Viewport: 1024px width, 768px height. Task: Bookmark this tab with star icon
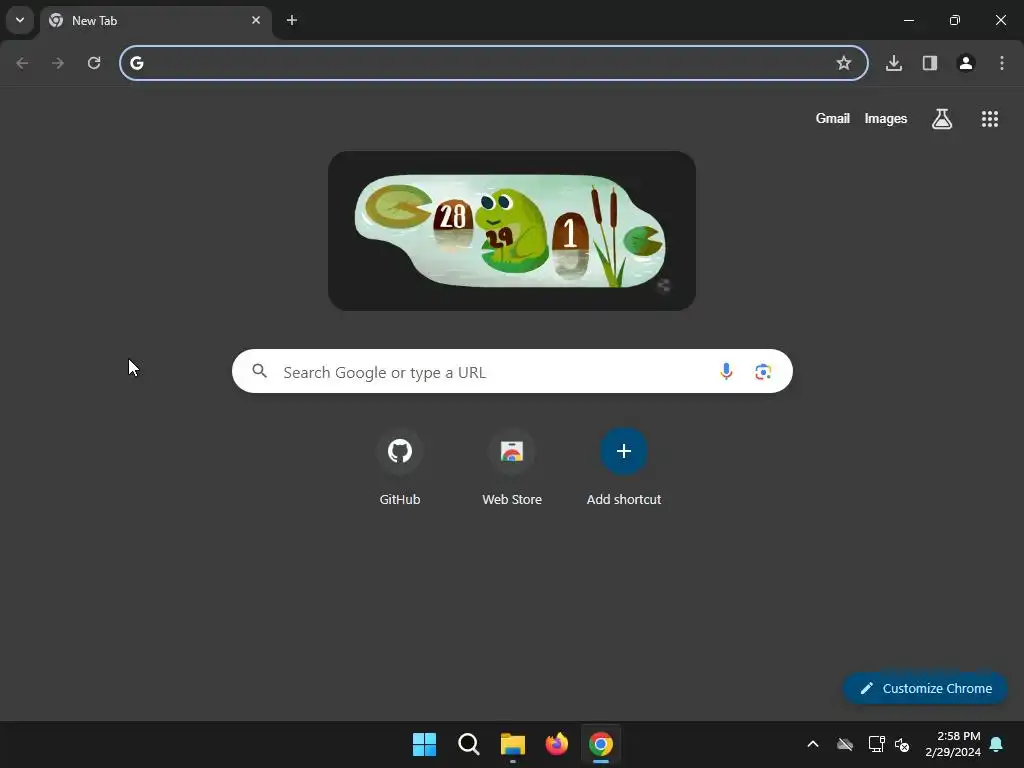tap(844, 63)
